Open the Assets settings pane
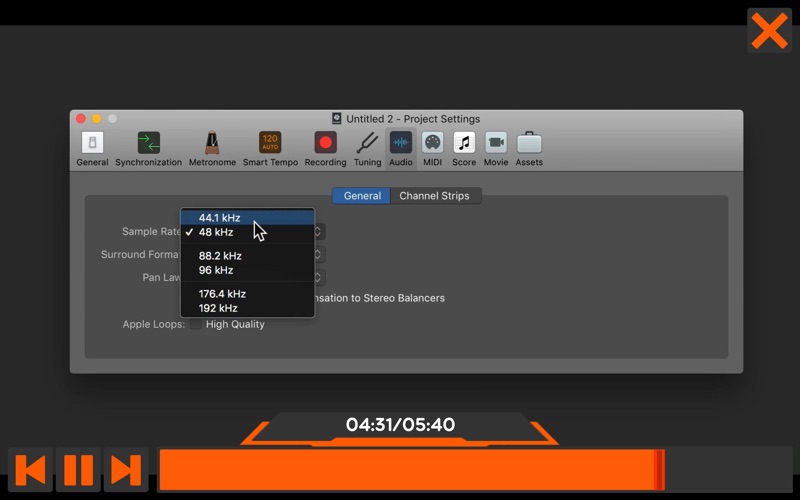The width and height of the screenshot is (800, 500). pos(529,149)
